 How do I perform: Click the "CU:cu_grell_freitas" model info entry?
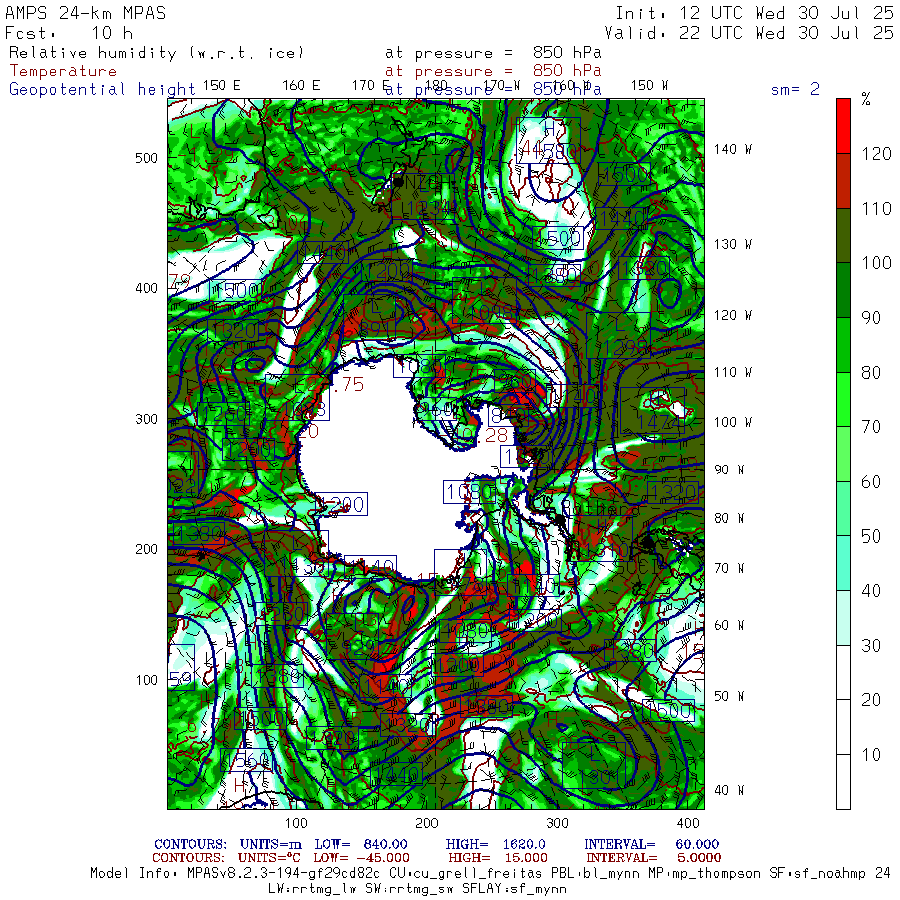click(465, 874)
